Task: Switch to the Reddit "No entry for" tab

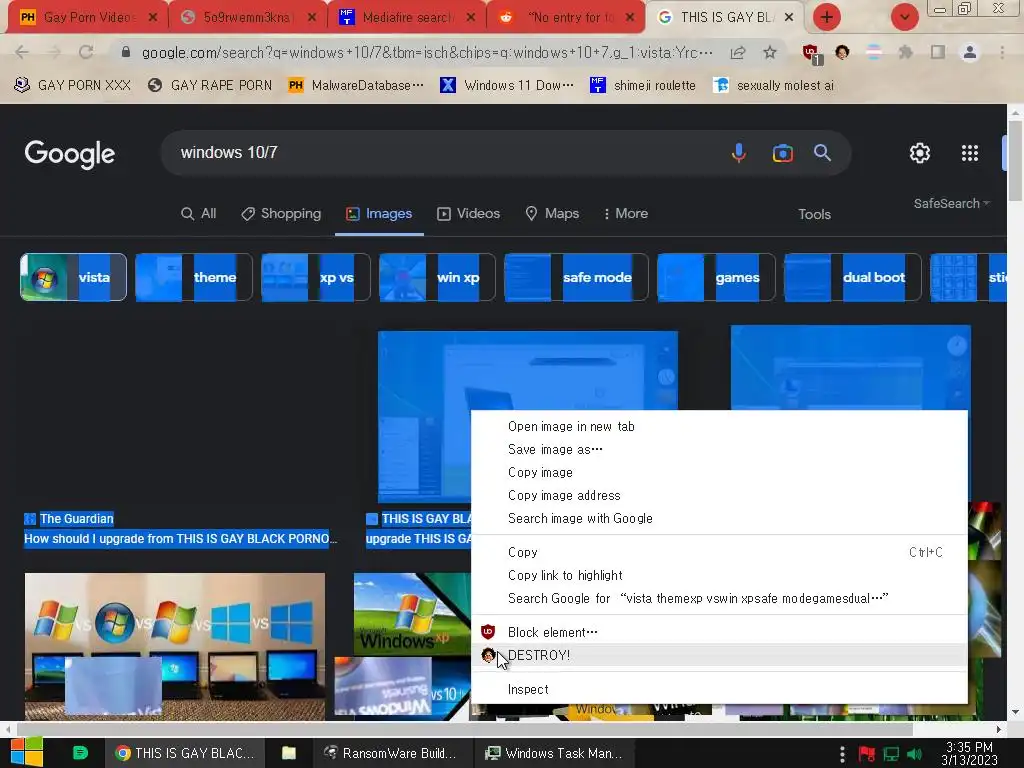Action: pos(566,18)
